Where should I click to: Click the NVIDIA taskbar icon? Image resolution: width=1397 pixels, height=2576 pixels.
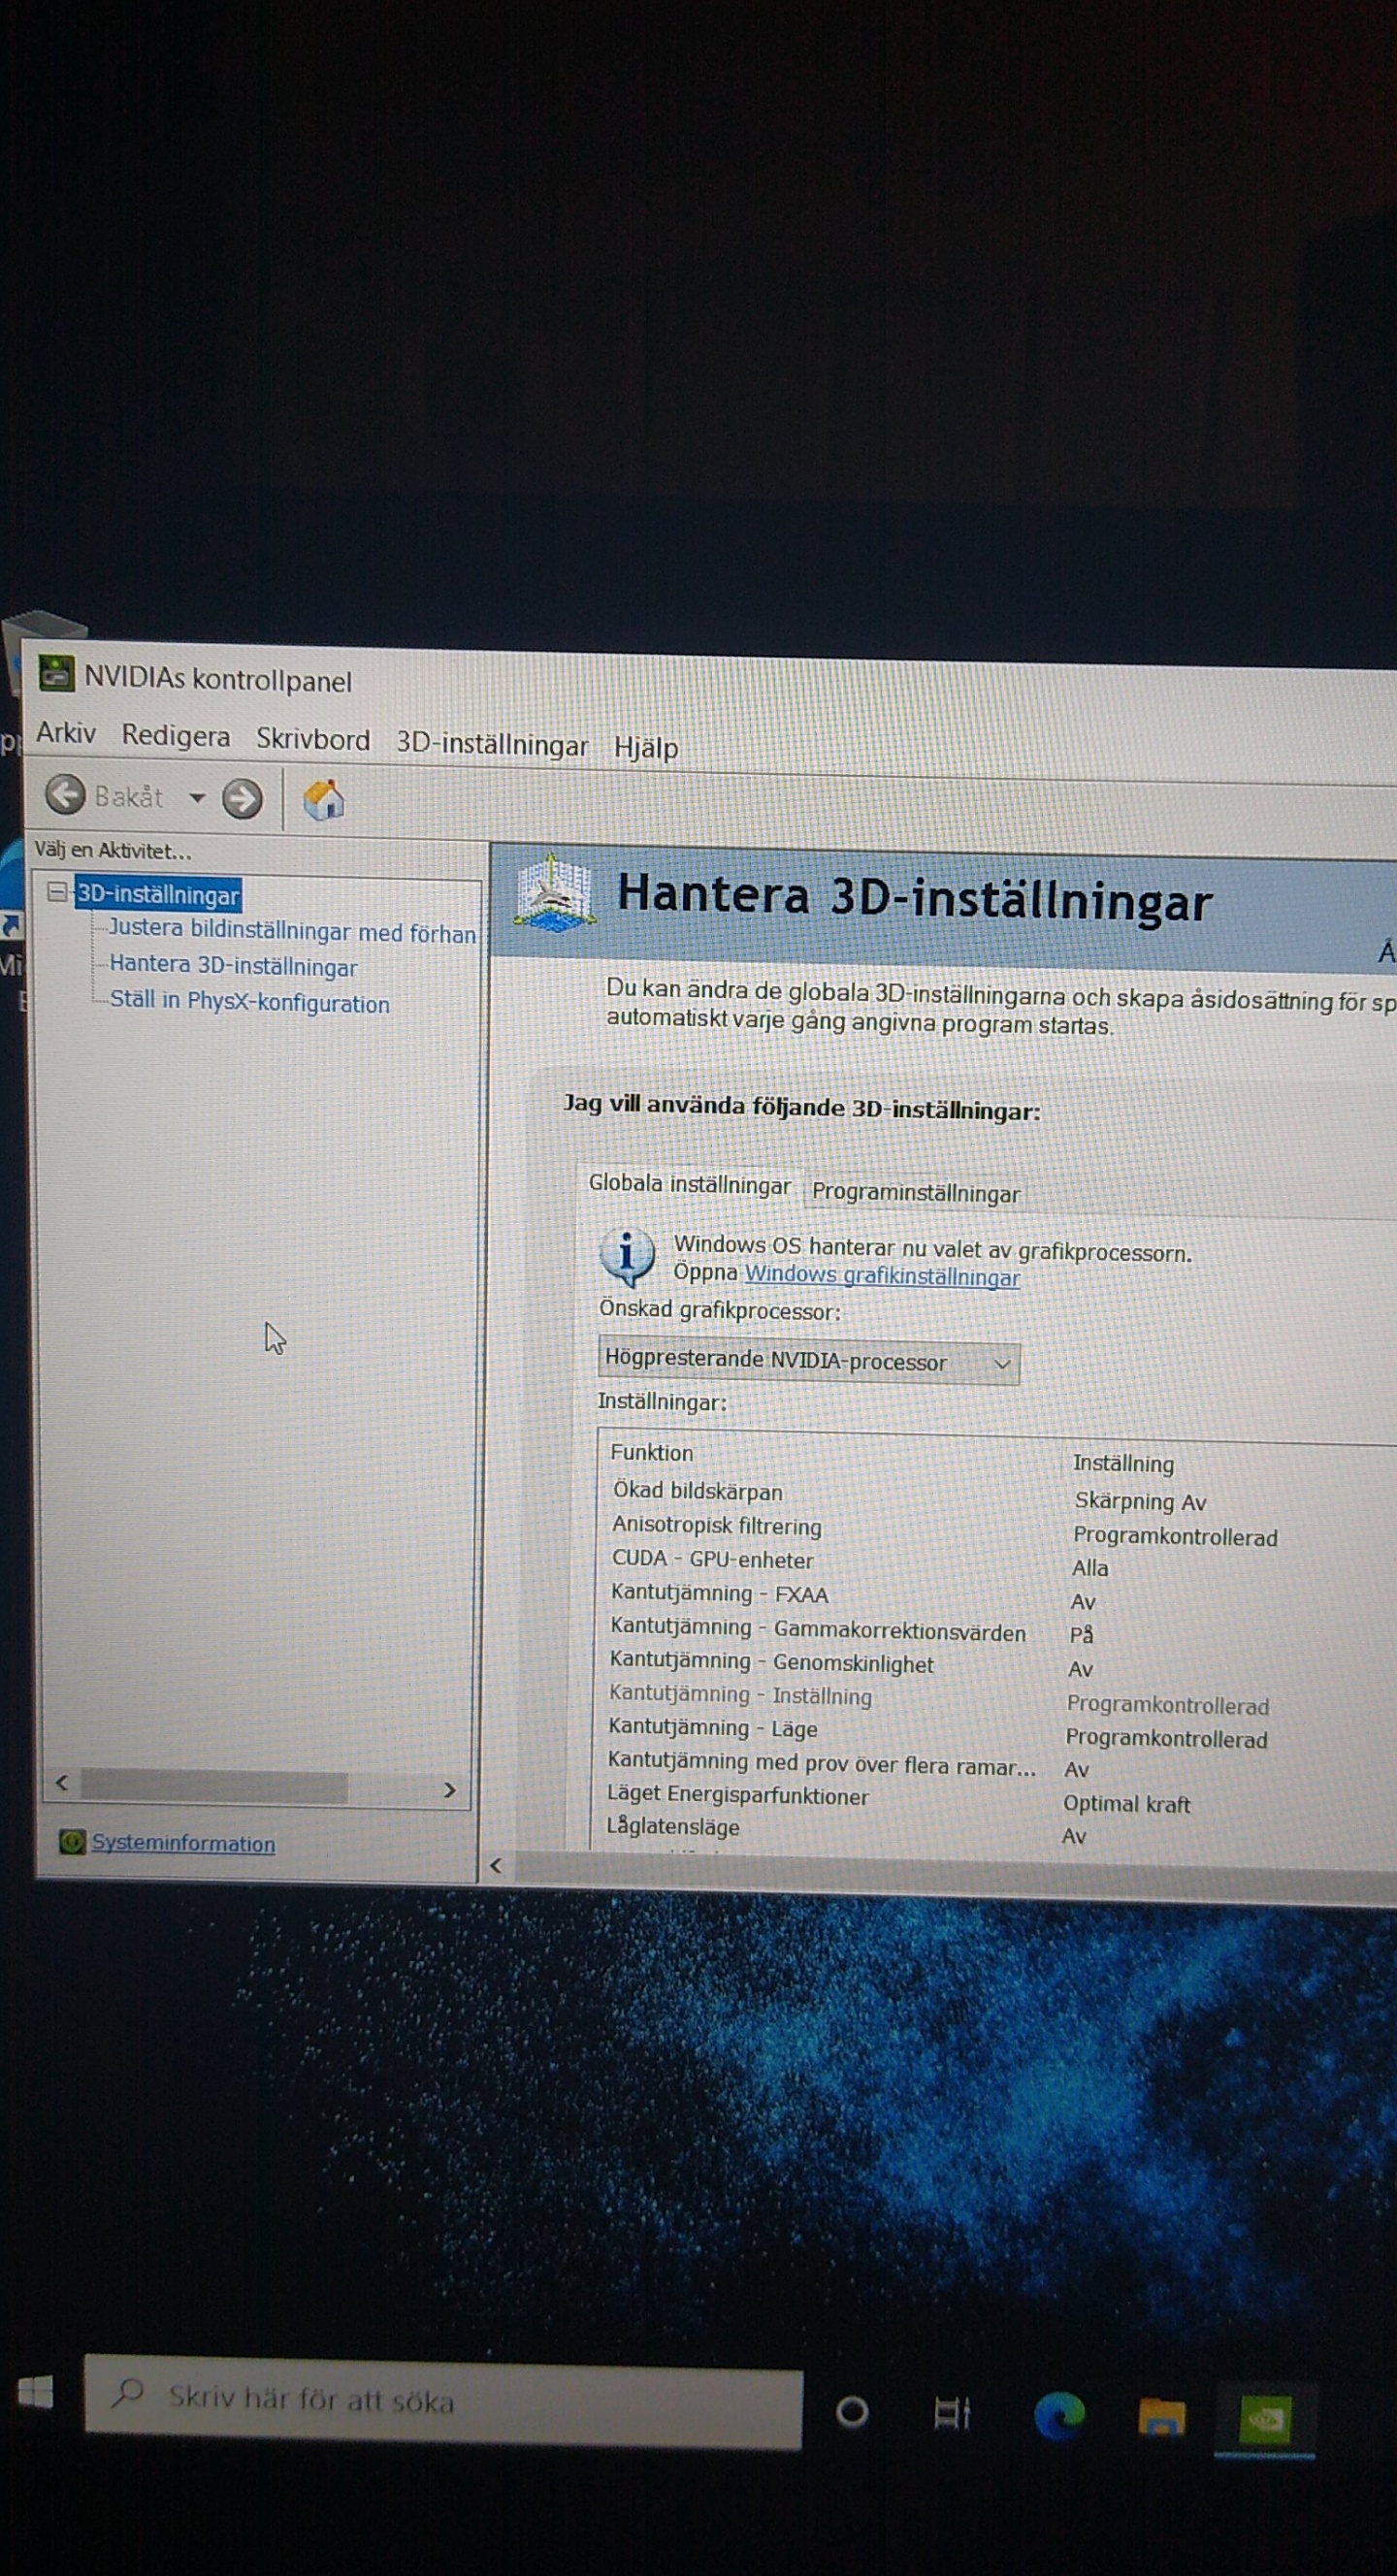click(1265, 2419)
